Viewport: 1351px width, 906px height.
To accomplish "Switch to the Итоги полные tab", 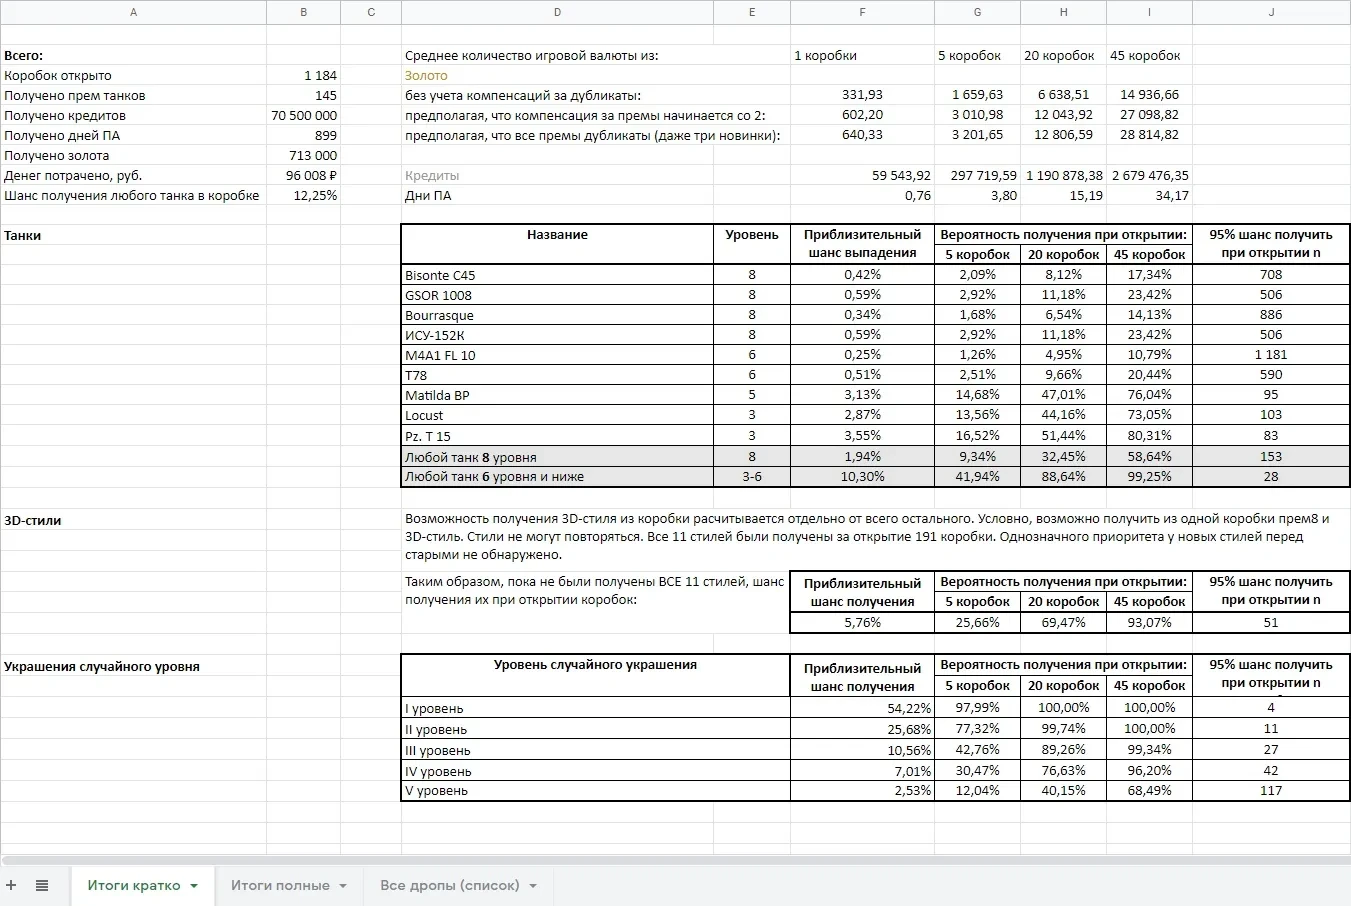I will pyautogui.click(x=280, y=885).
